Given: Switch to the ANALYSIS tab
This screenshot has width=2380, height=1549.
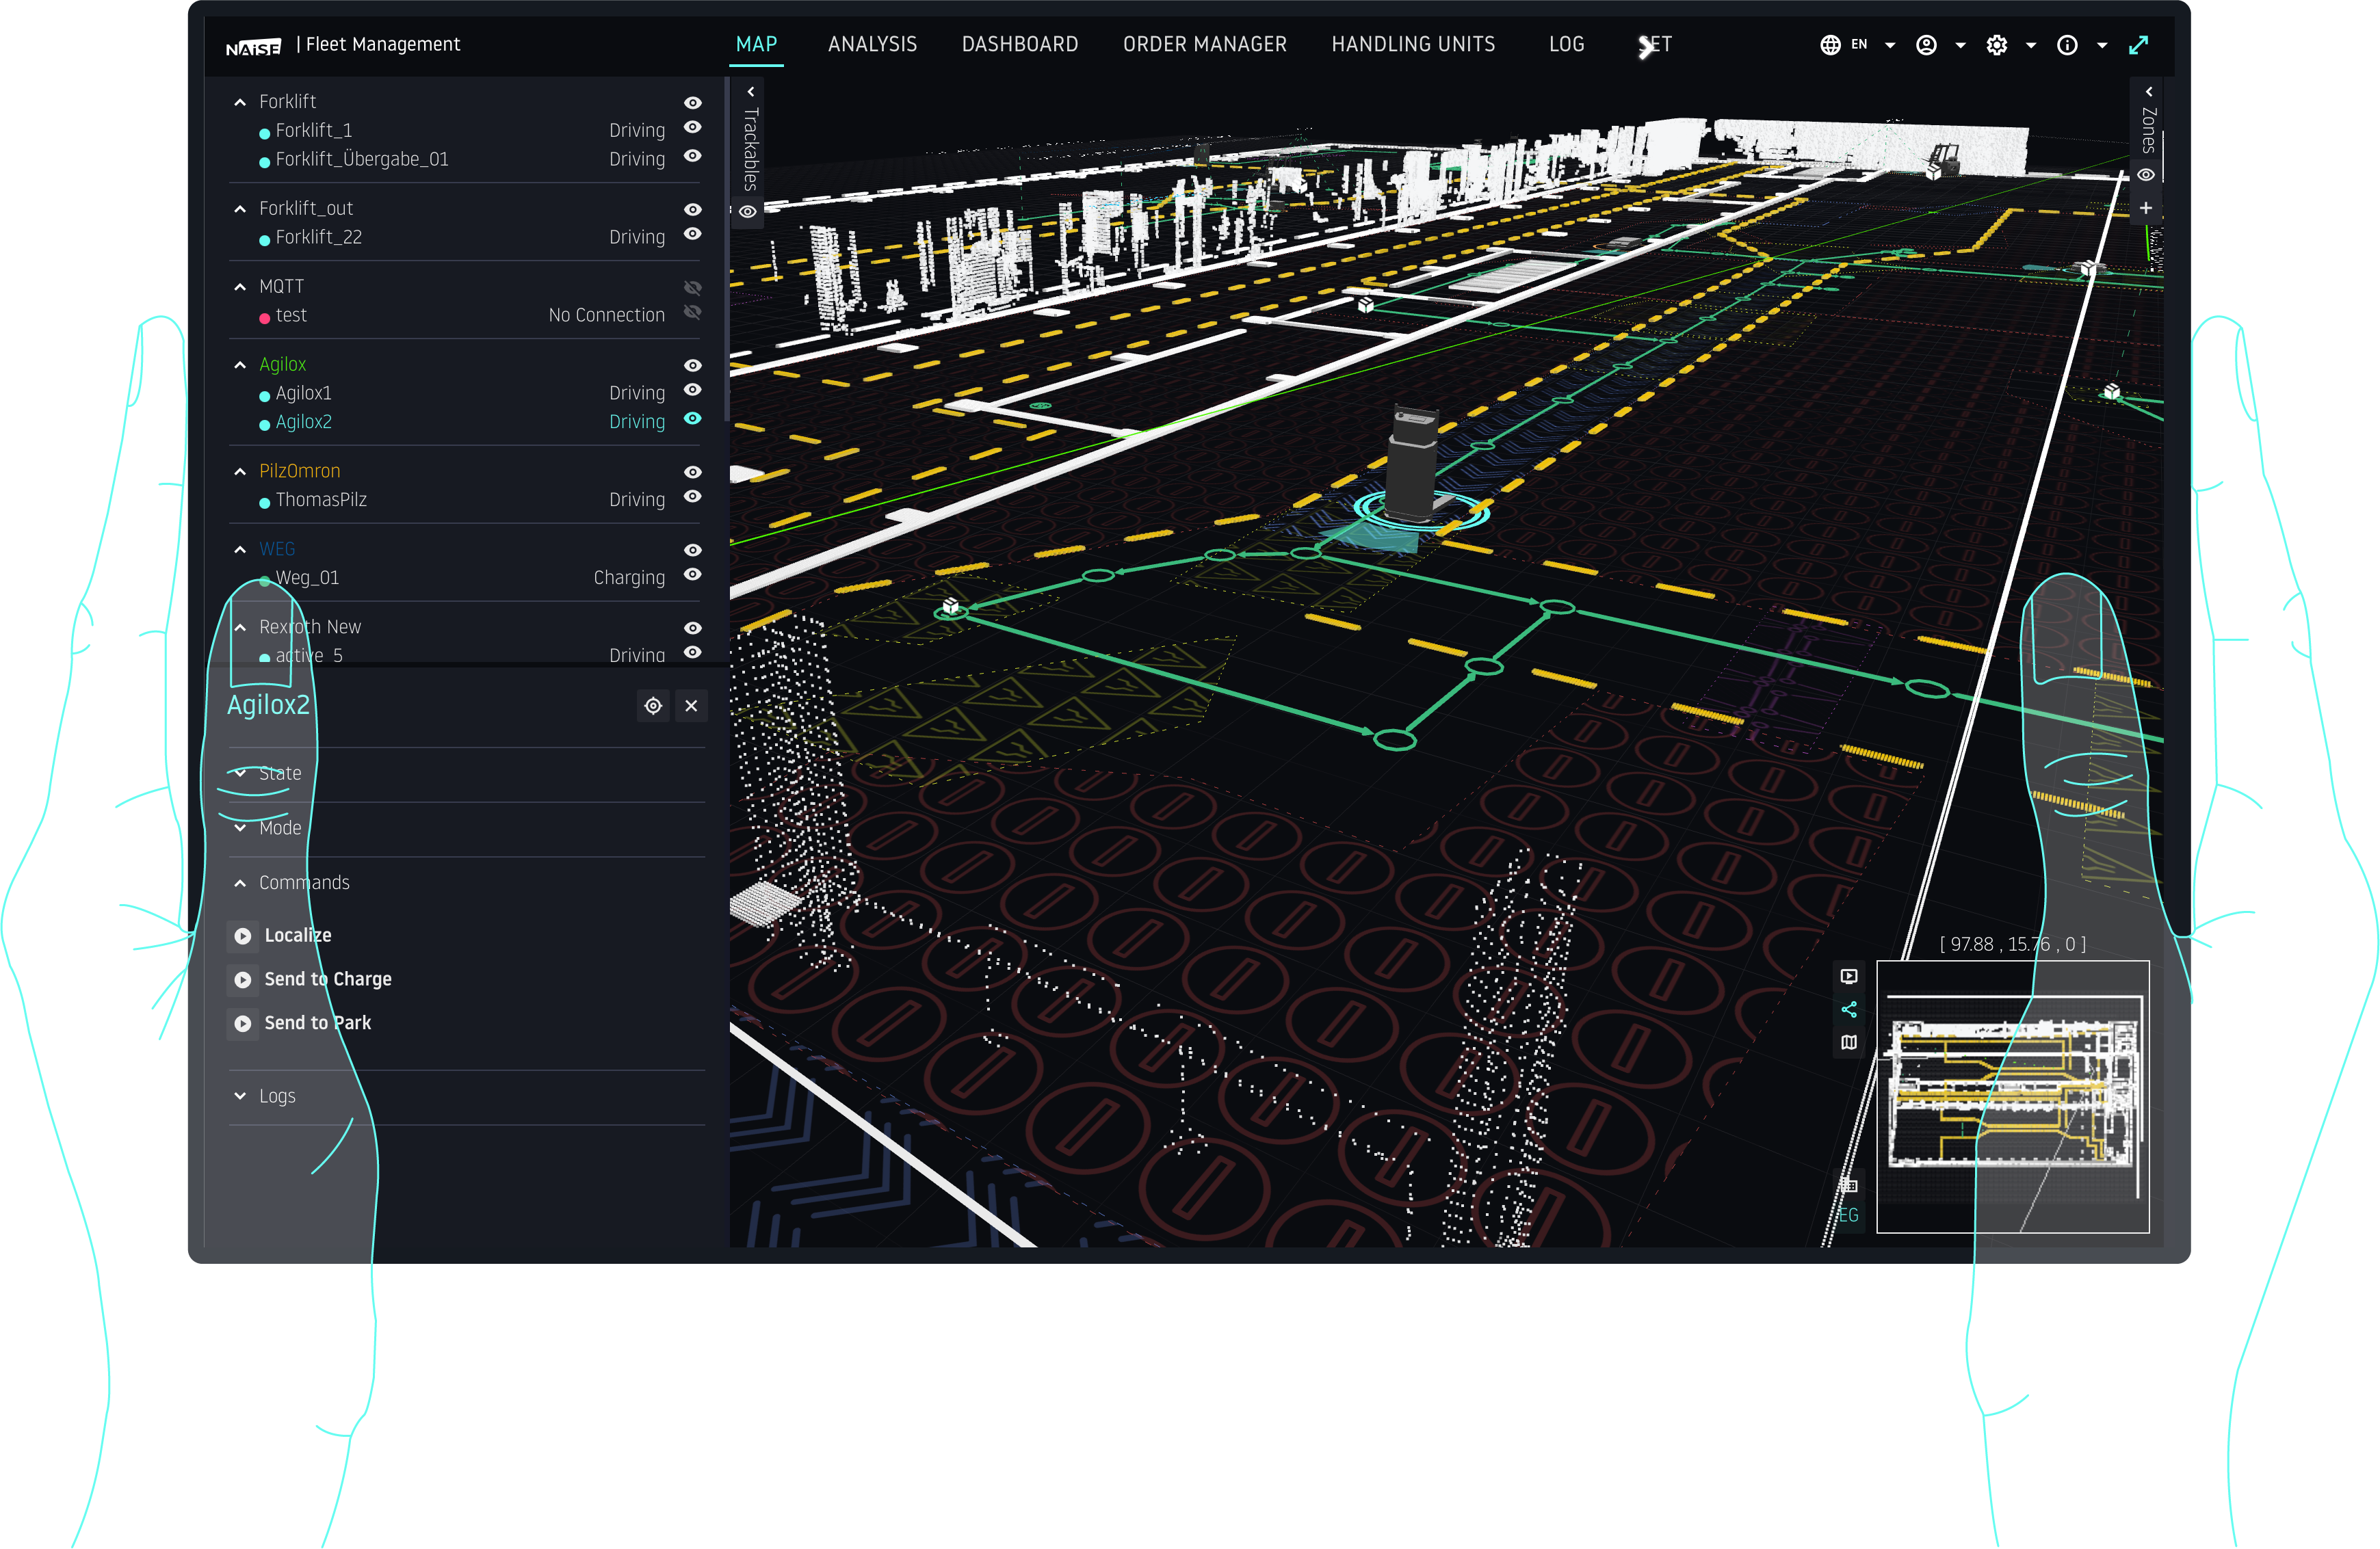Looking at the screenshot, I should coord(872,45).
